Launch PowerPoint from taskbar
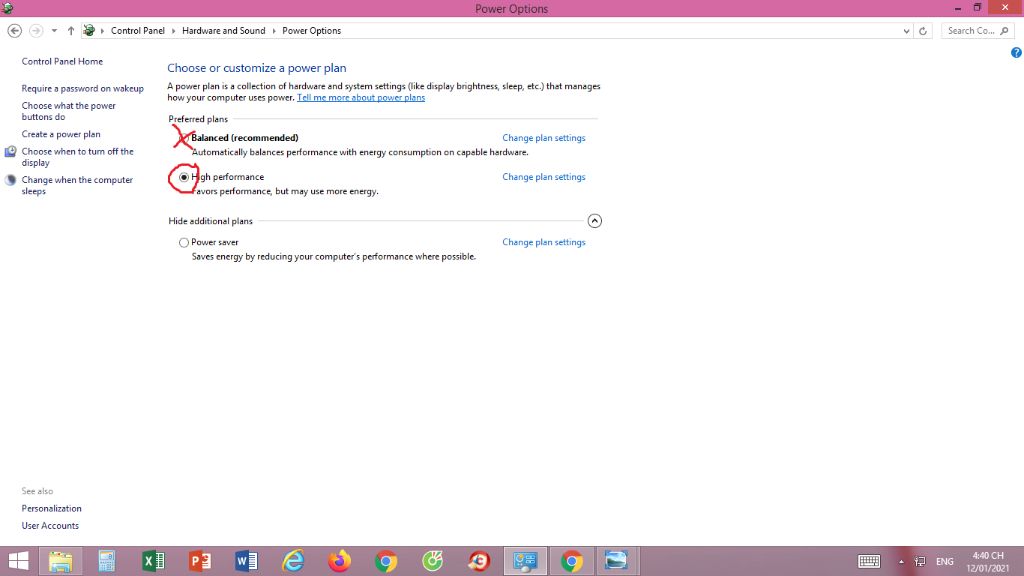This screenshot has width=1024, height=576. pyautogui.click(x=200, y=561)
